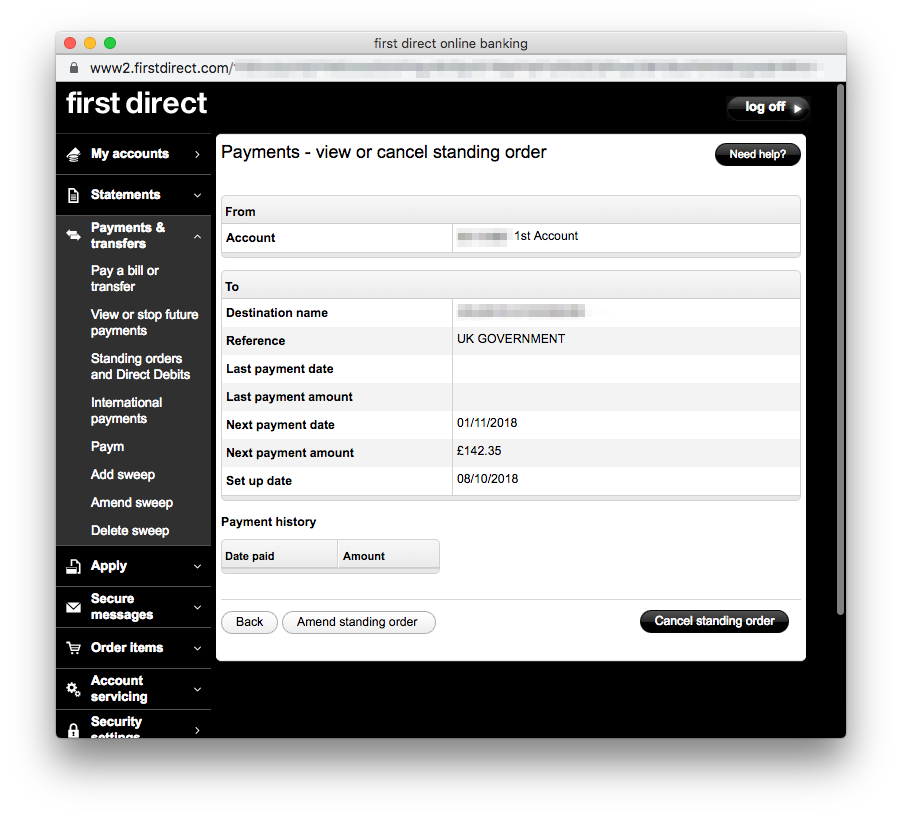Click Cancel standing order button
The height and width of the screenshot is (818, 902).
point(714,621)
